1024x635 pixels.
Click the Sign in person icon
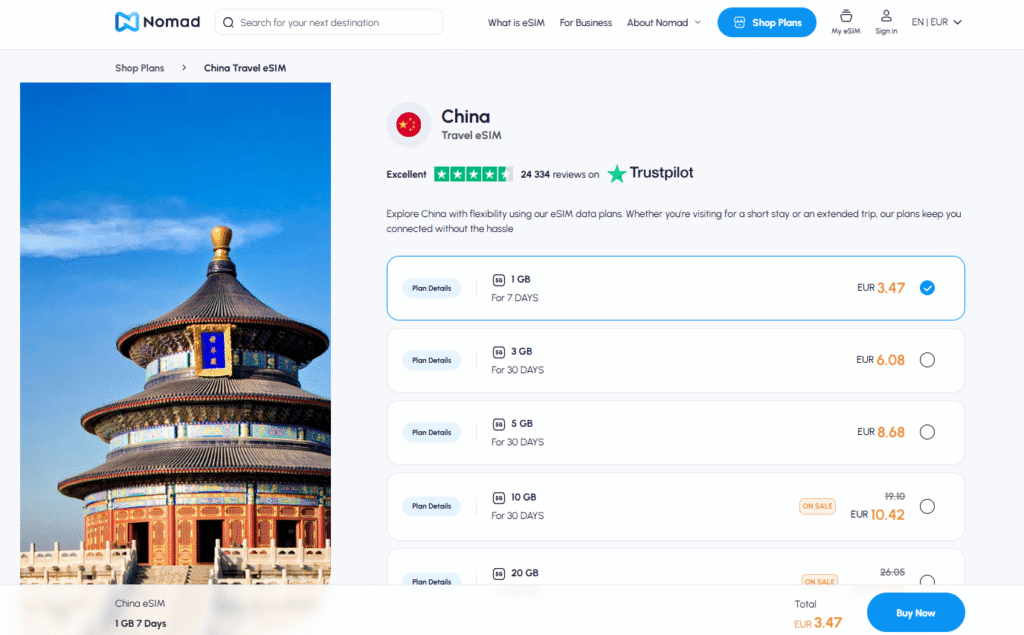[x=886, y=18]
